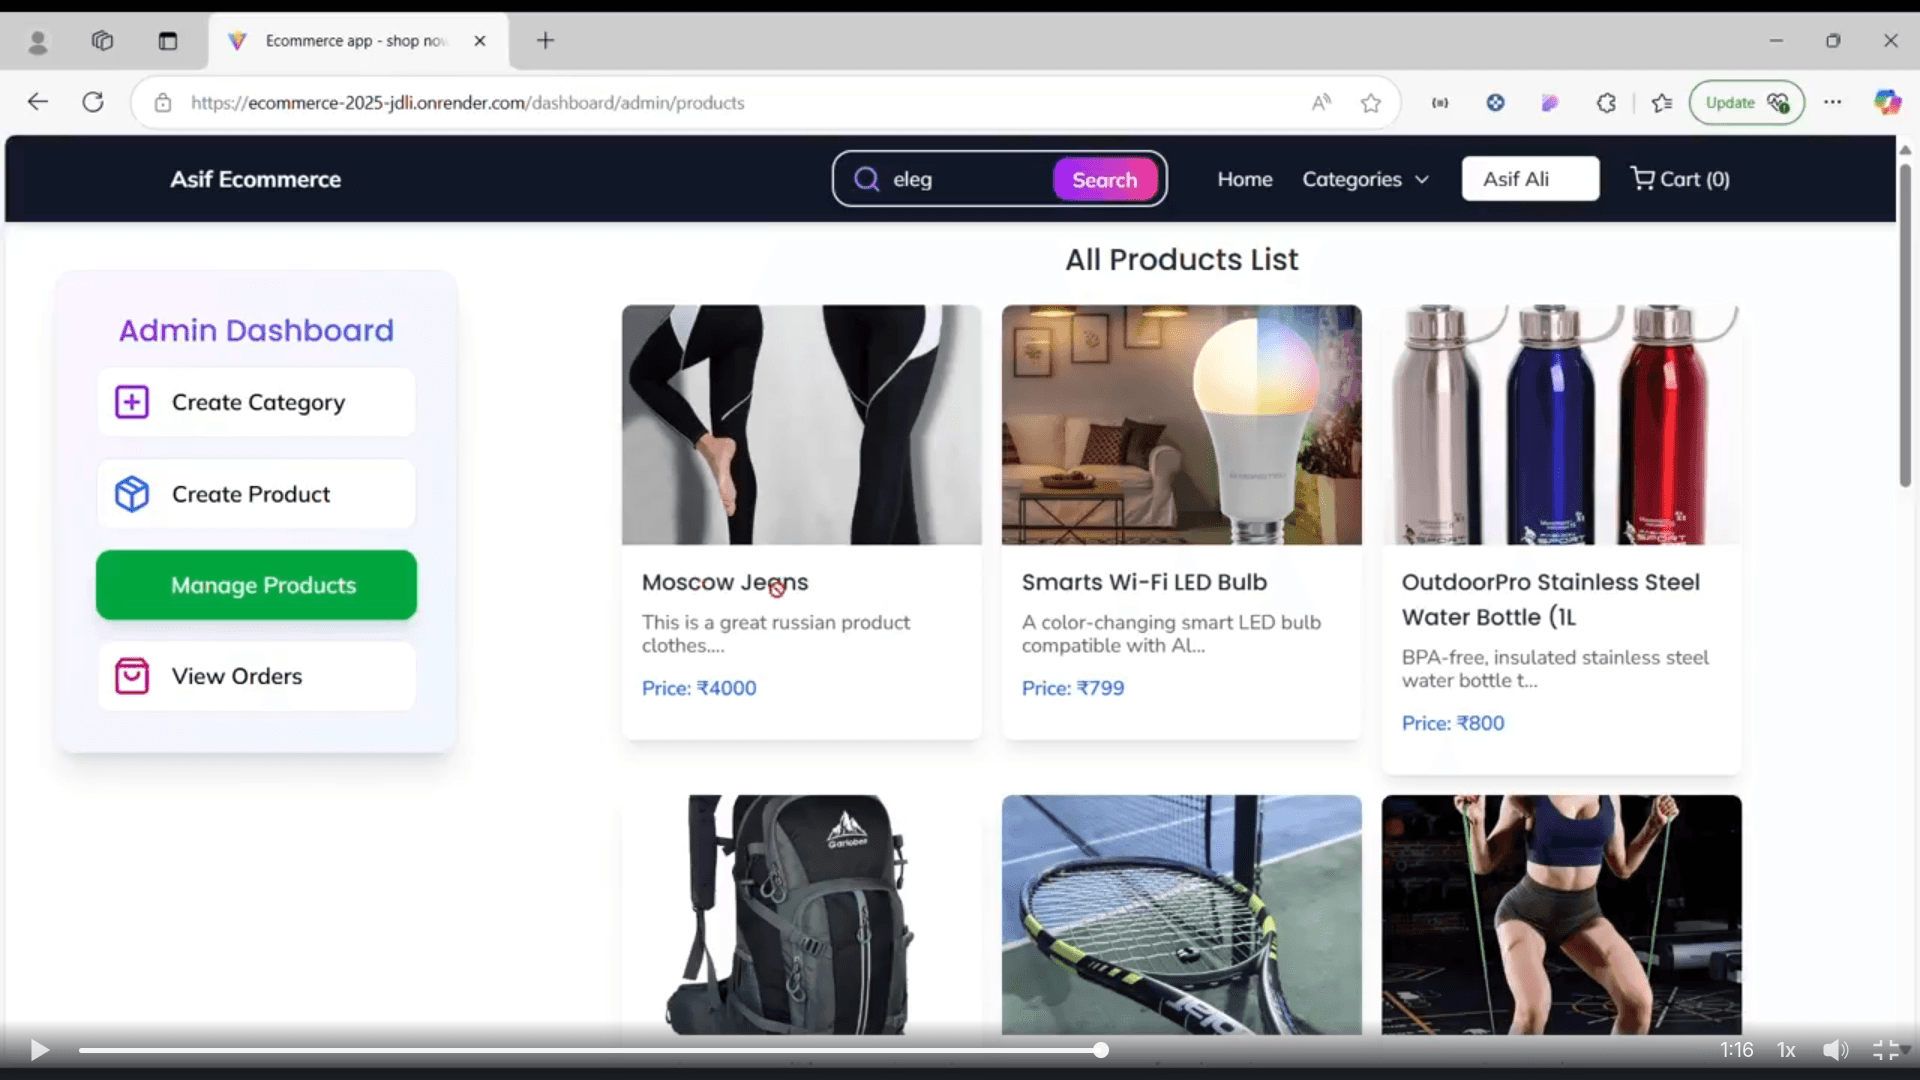Add this page to favorites with the star icon
Screen dimensions: 1920x1080
point(1371,102)
